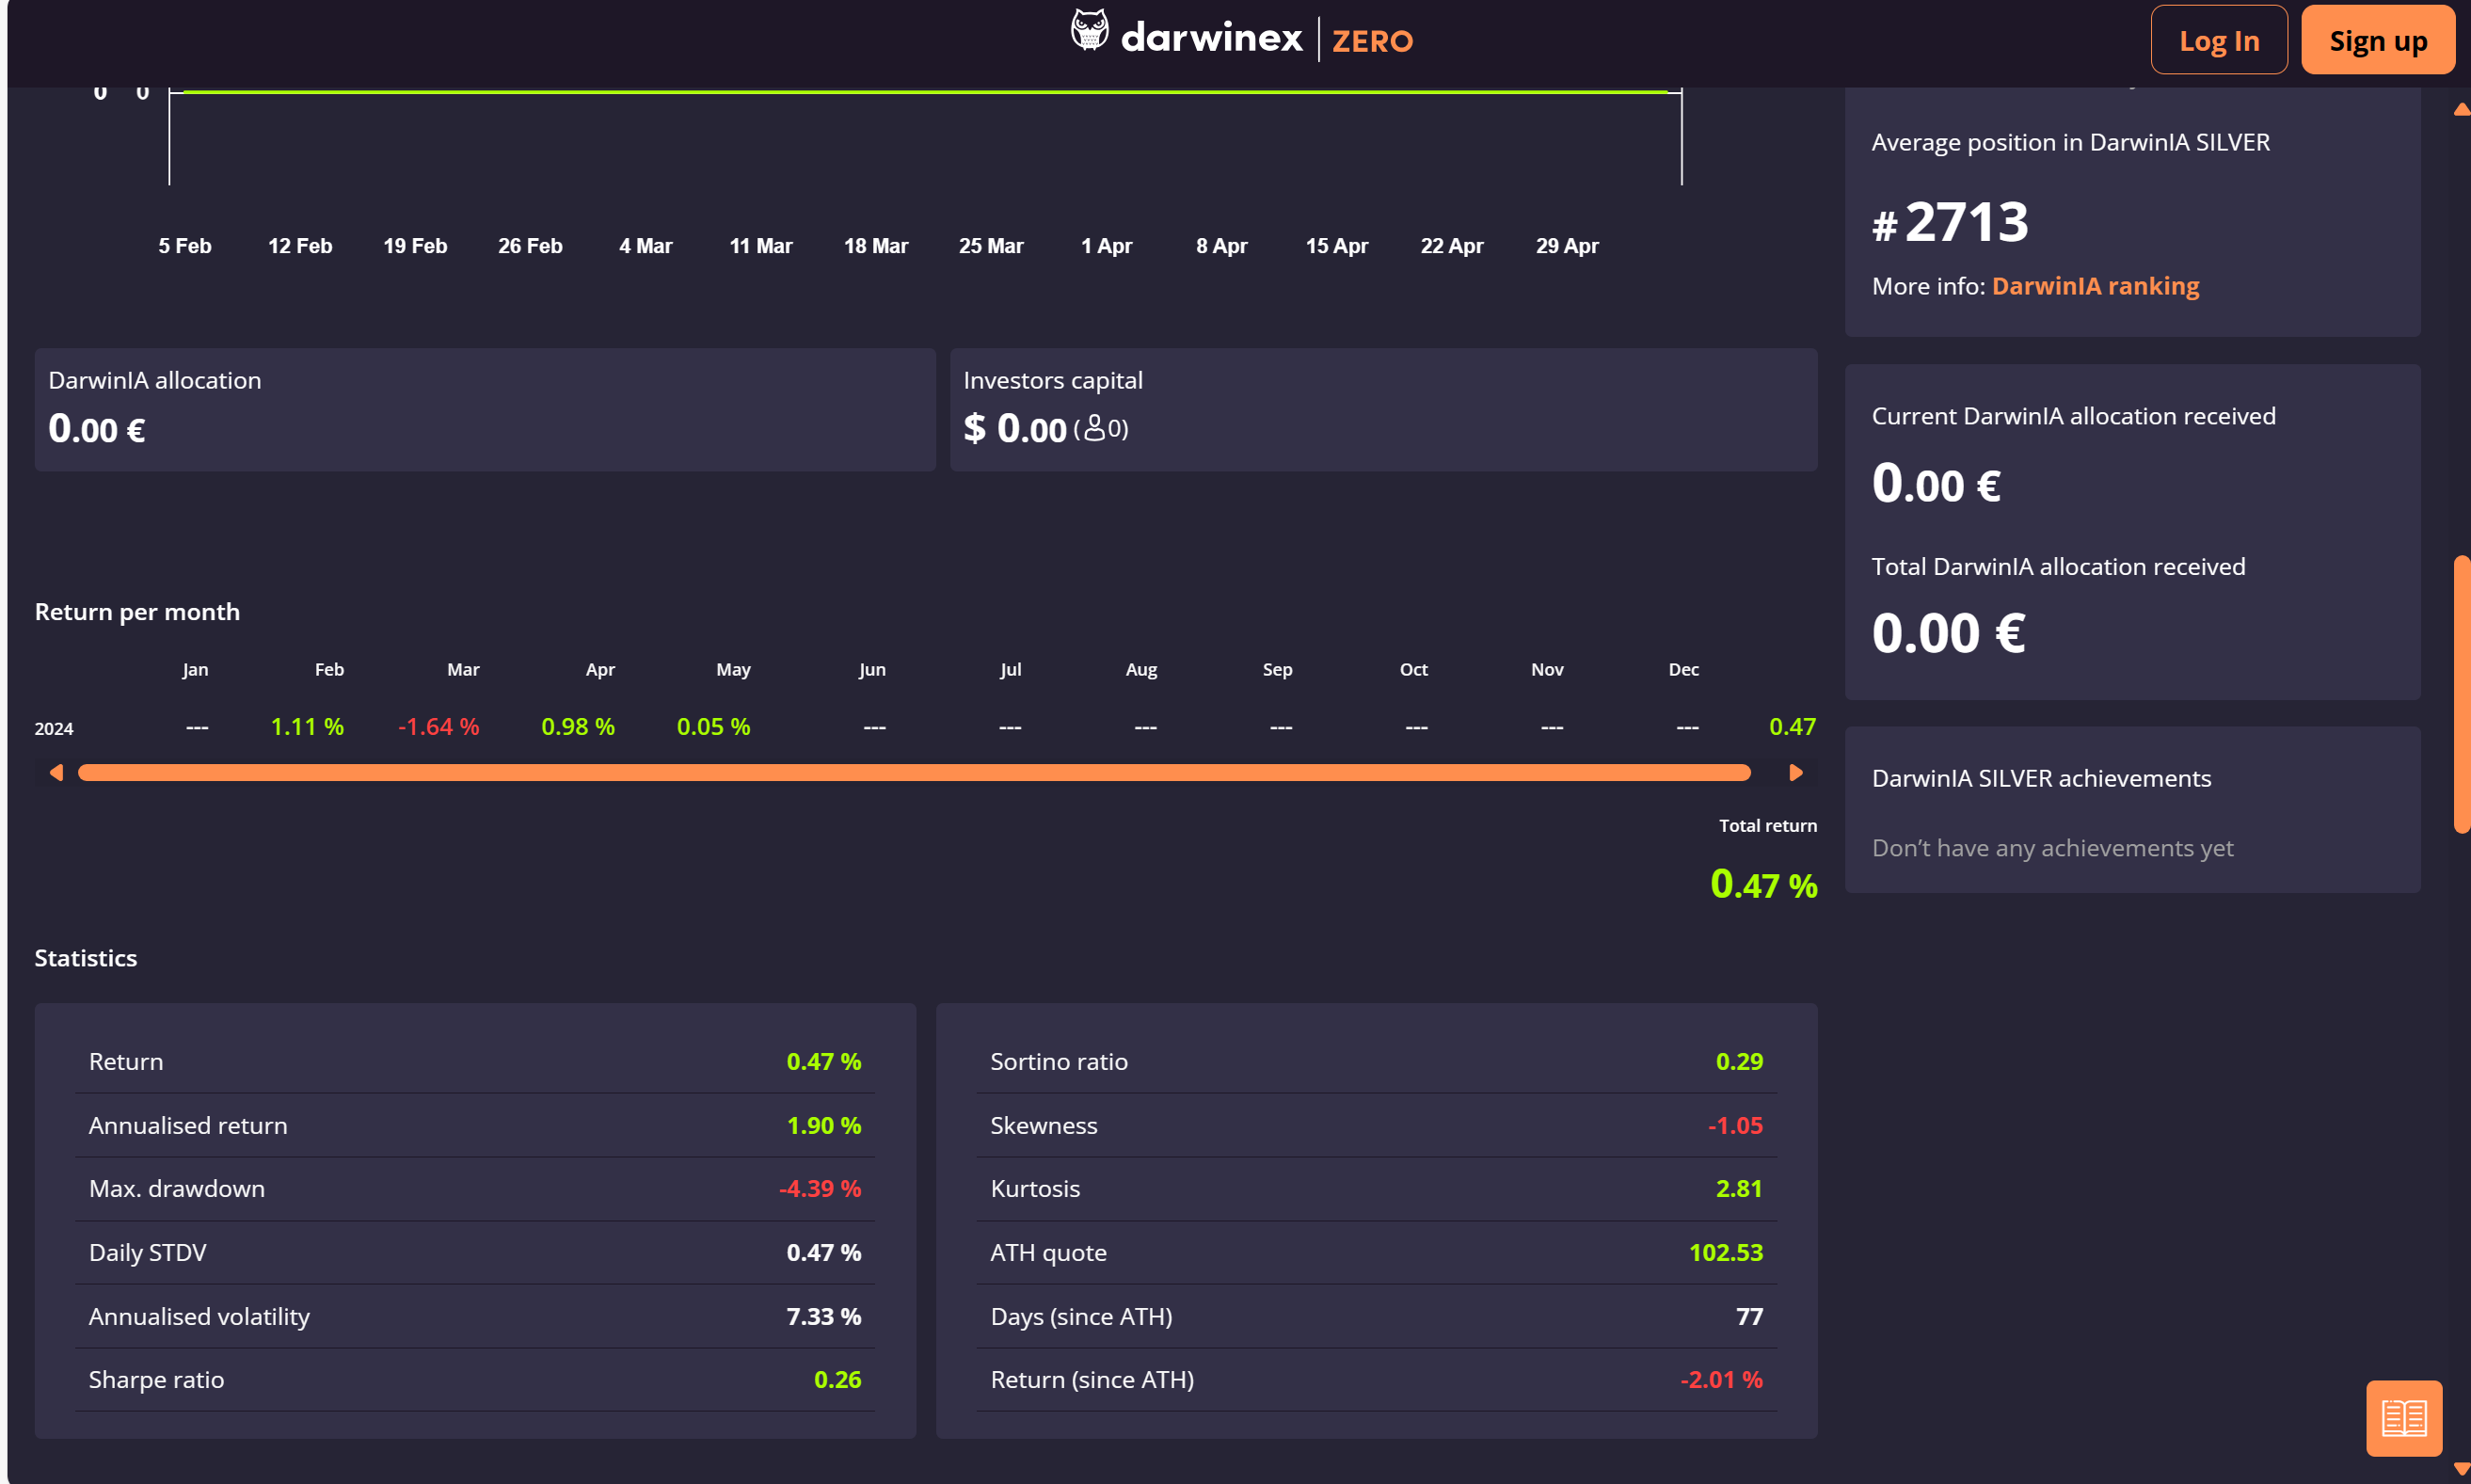Select the 29 Apr chart date label
Image resolution: width=2471 pixels, height=1484 pixels.
click(1566, 246)
